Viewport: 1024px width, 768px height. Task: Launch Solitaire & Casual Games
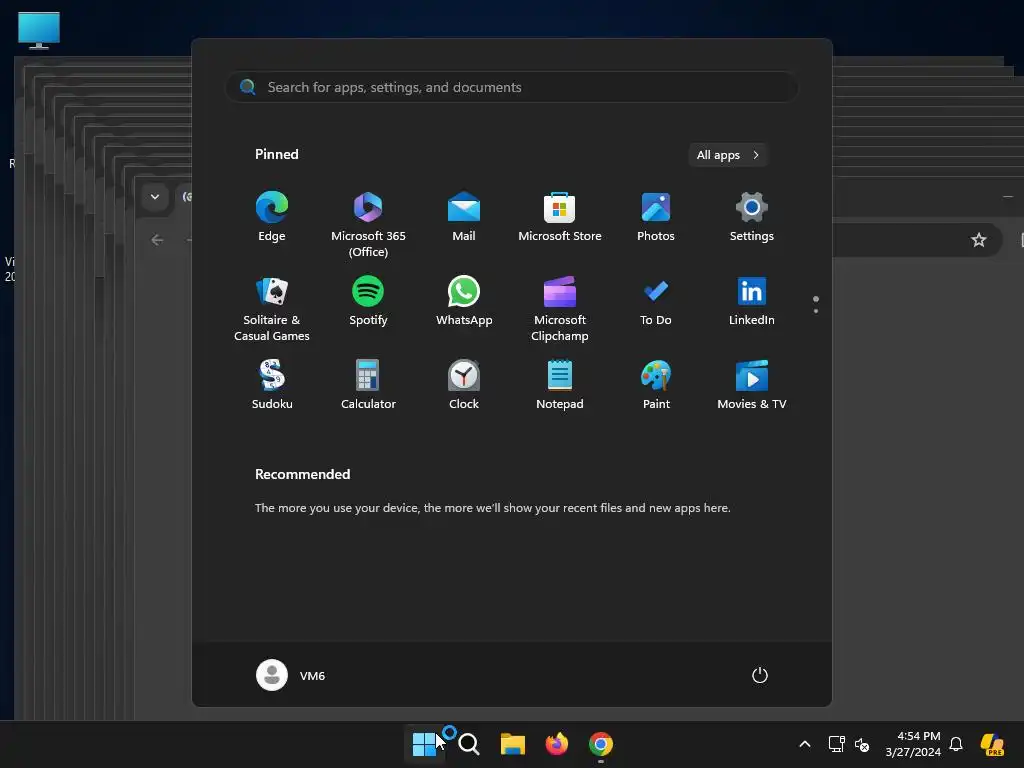click(272, 309)
